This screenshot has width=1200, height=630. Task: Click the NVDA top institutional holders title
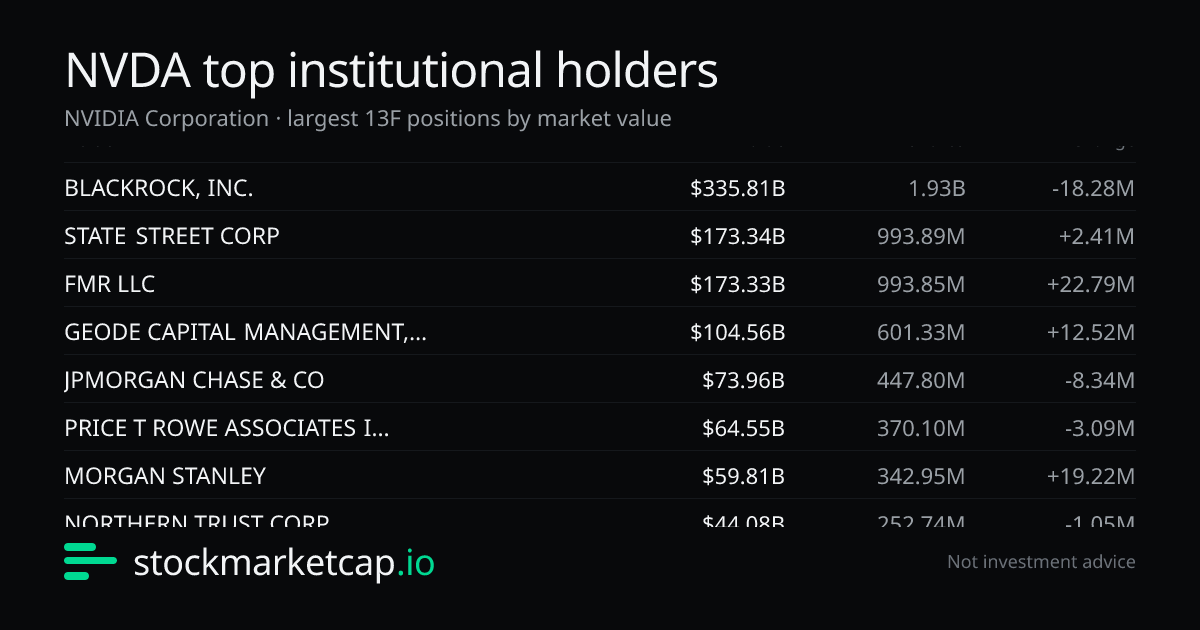coord(391,71)
